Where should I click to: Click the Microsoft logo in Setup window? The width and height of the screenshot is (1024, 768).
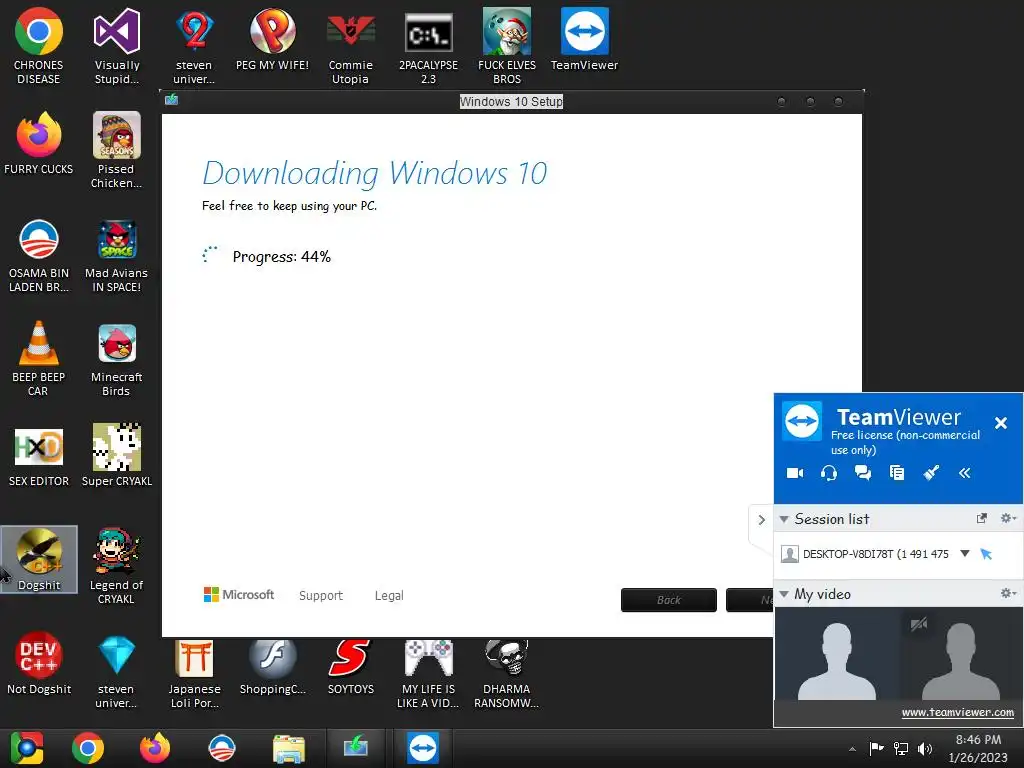(239, 594)
